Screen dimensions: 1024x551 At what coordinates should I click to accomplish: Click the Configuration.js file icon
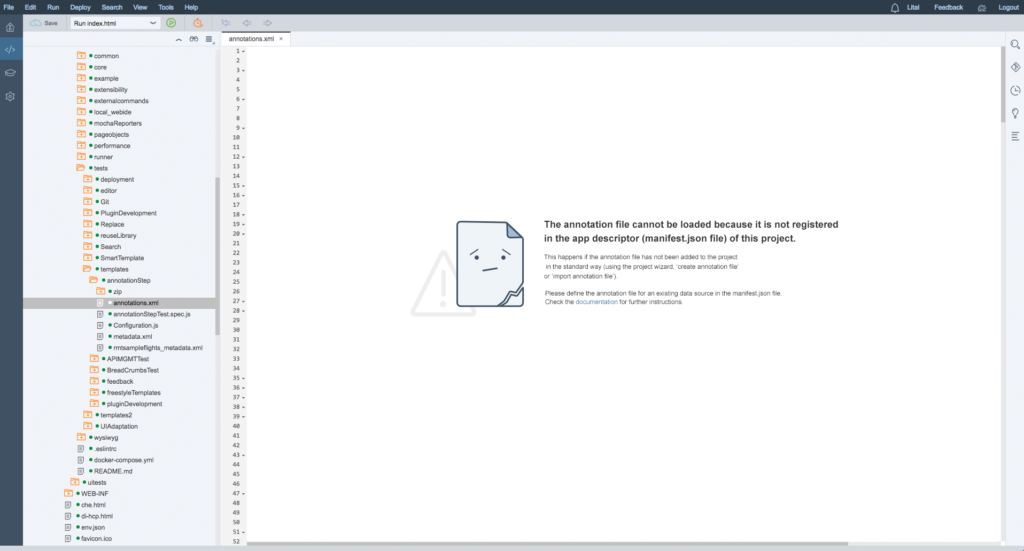point(100,325)
